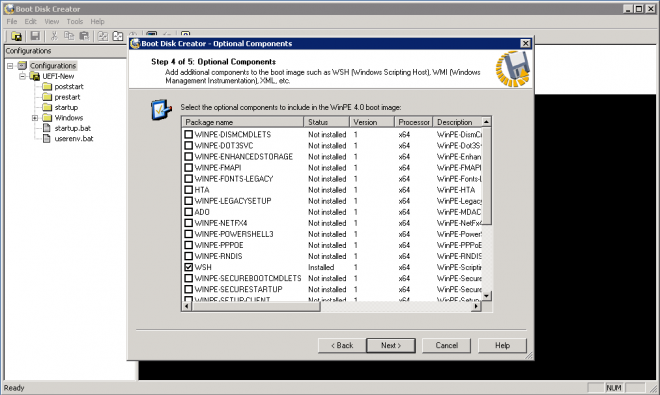The height and width of the screenshot is (395, 660).
Task: Click the startup.bat file icon
Action: [x=47, y=128]
